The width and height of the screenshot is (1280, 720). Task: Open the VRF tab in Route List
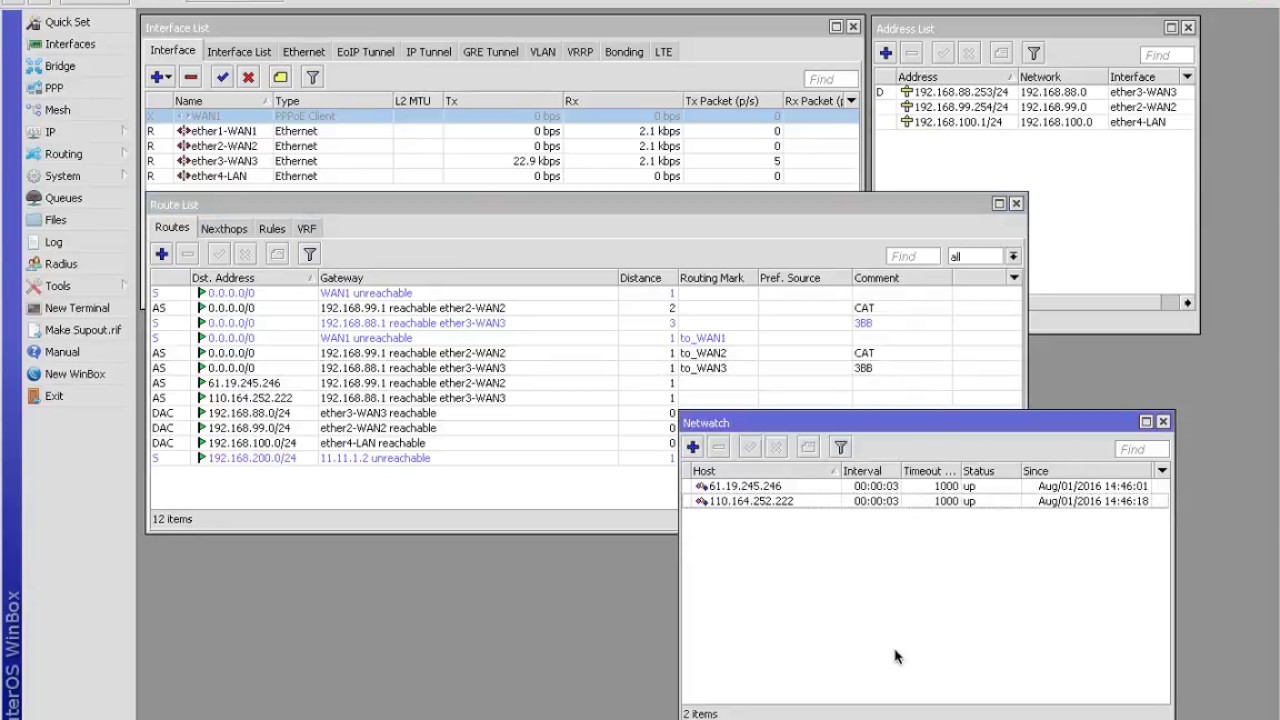coord(306,229)
